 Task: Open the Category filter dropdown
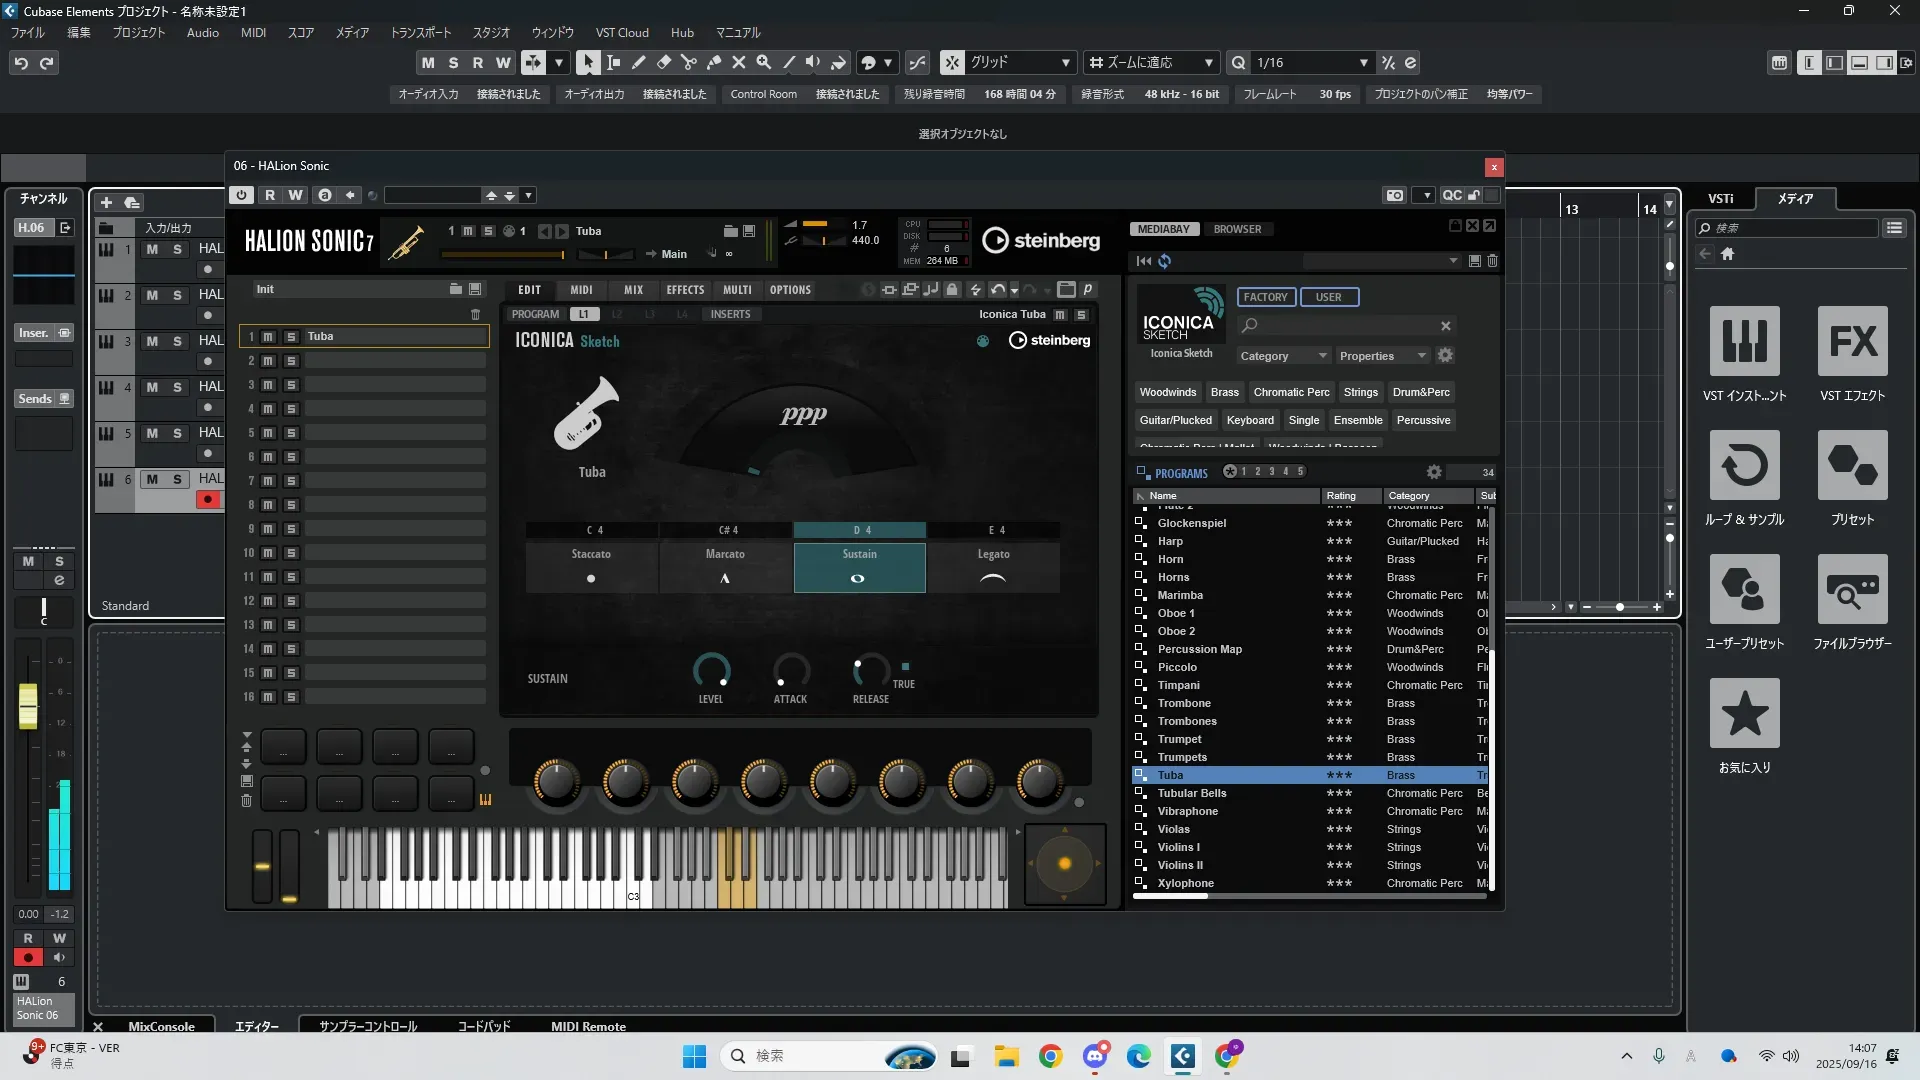click(1283, 356)
